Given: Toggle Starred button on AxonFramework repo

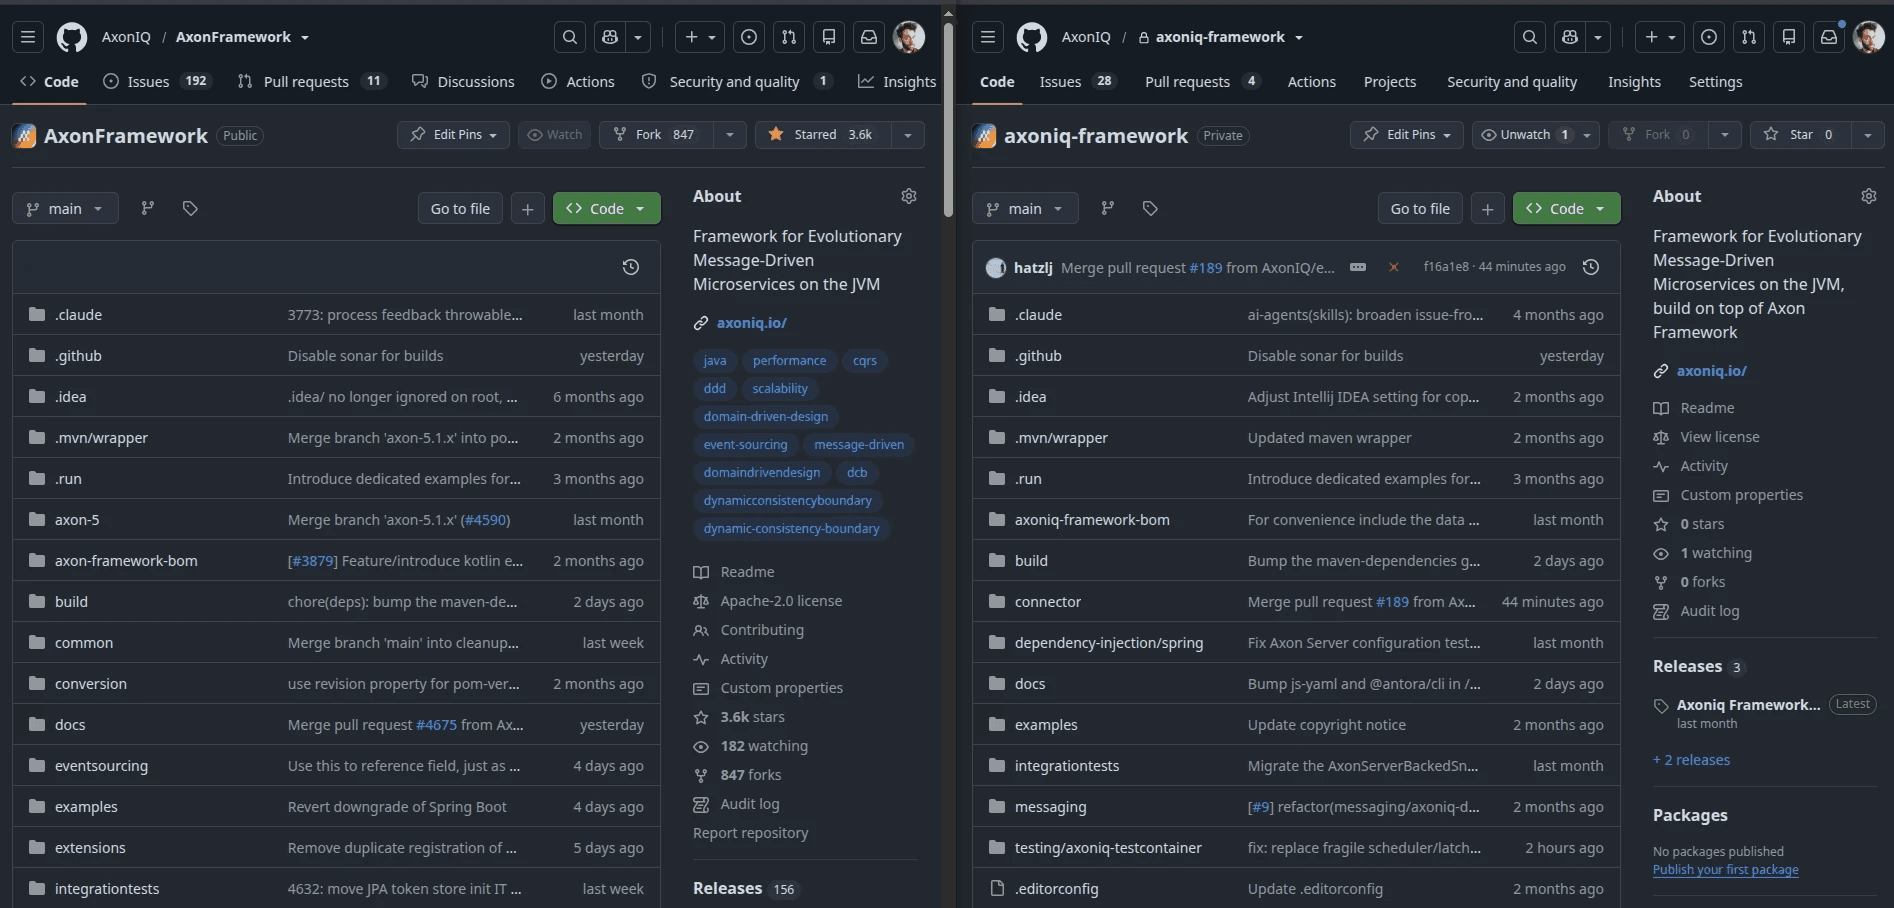Looking at the screenshot, I should pos(822,135).
